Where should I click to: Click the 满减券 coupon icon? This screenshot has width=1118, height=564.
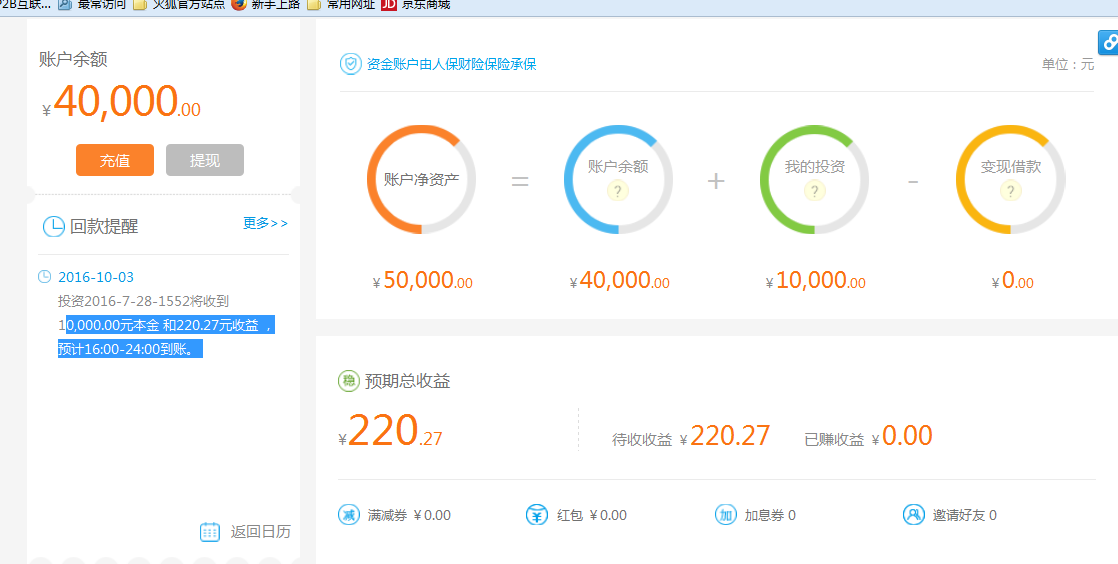(349, 515)
